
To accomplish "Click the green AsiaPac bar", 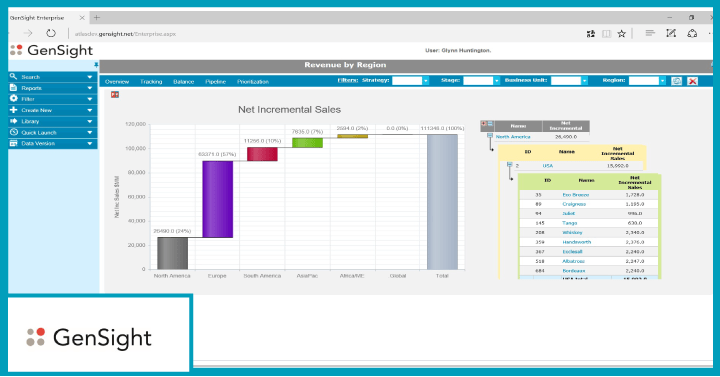I will tap(307, 143).
